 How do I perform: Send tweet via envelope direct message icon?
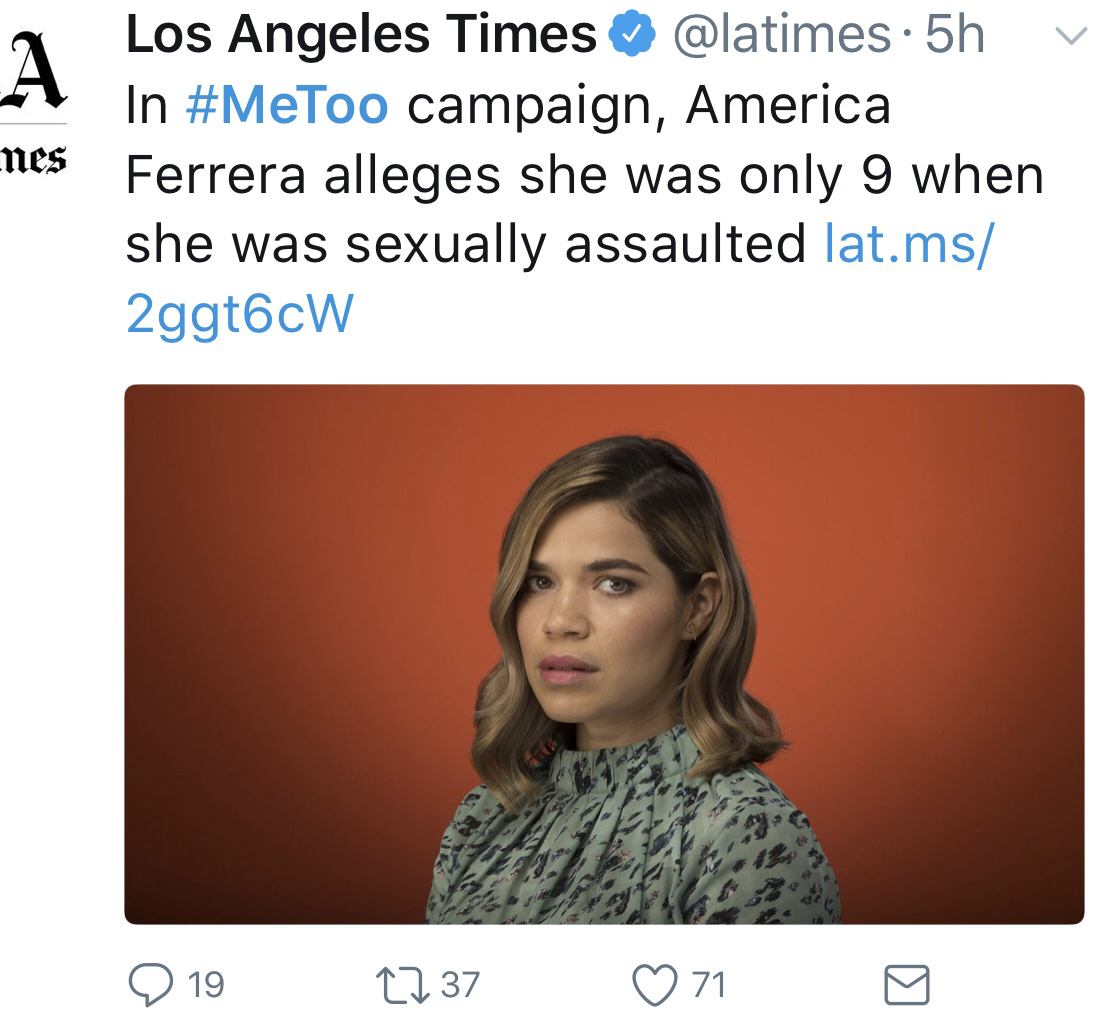906,984
